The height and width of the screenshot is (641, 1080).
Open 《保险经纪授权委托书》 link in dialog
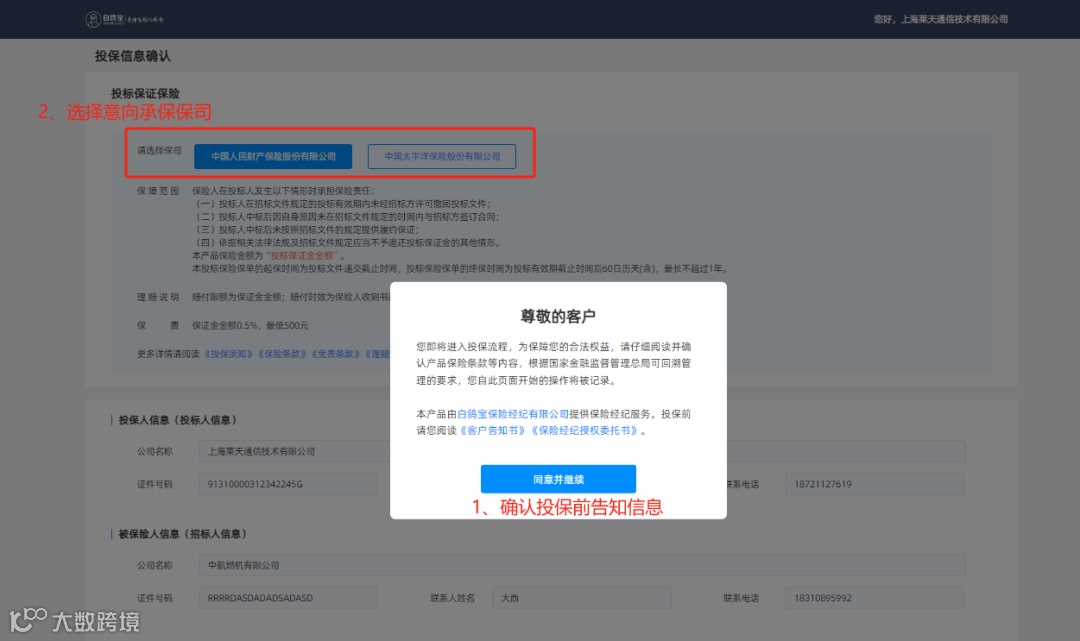(x=585, y=430)
